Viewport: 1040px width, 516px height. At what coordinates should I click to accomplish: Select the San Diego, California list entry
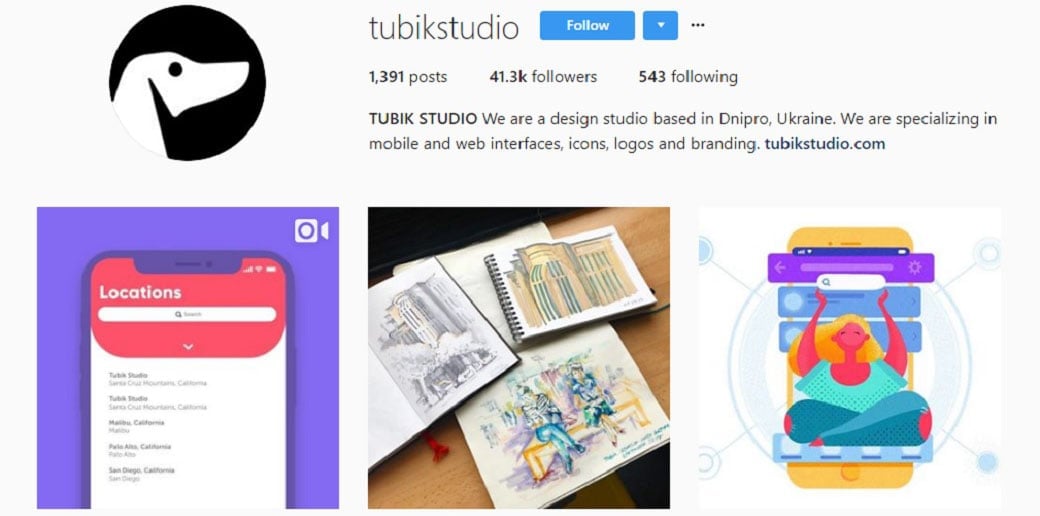click(x=141, y=474)
